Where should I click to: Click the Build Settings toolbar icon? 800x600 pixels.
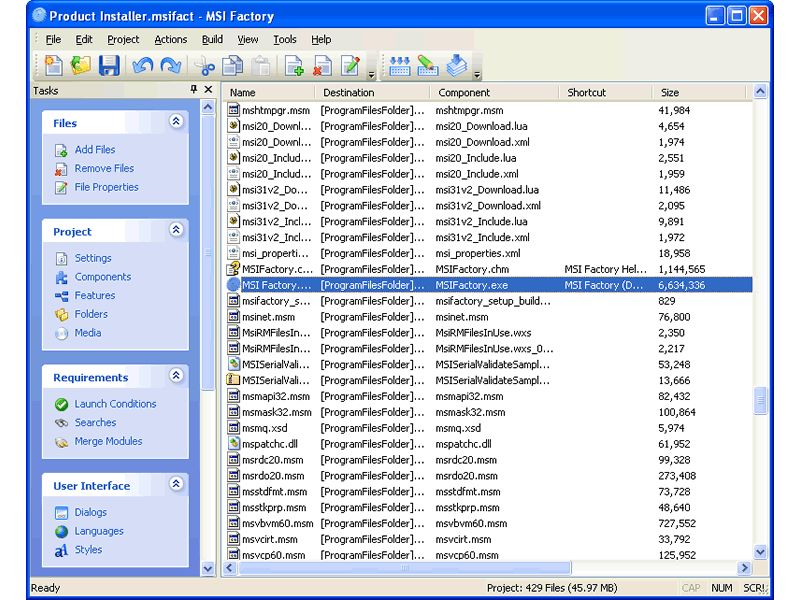click(399, 66)
